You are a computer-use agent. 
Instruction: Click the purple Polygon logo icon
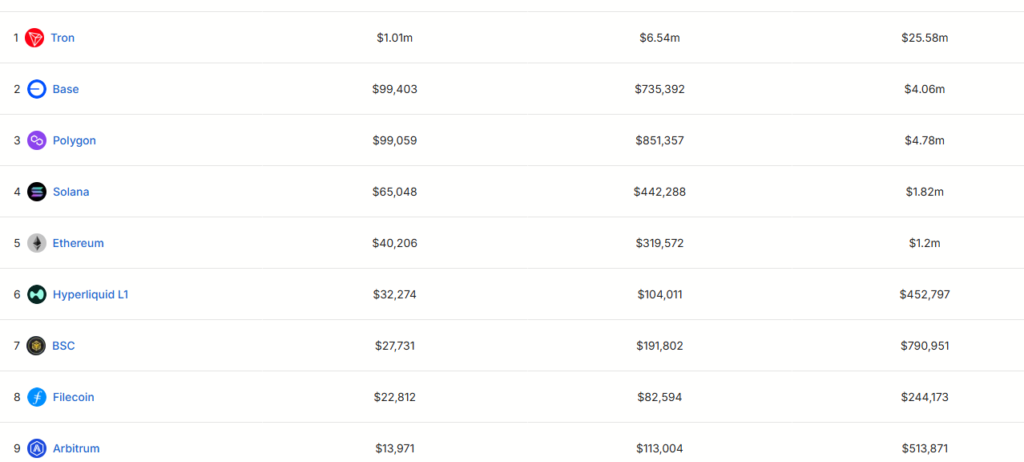[x=37, y=141]
